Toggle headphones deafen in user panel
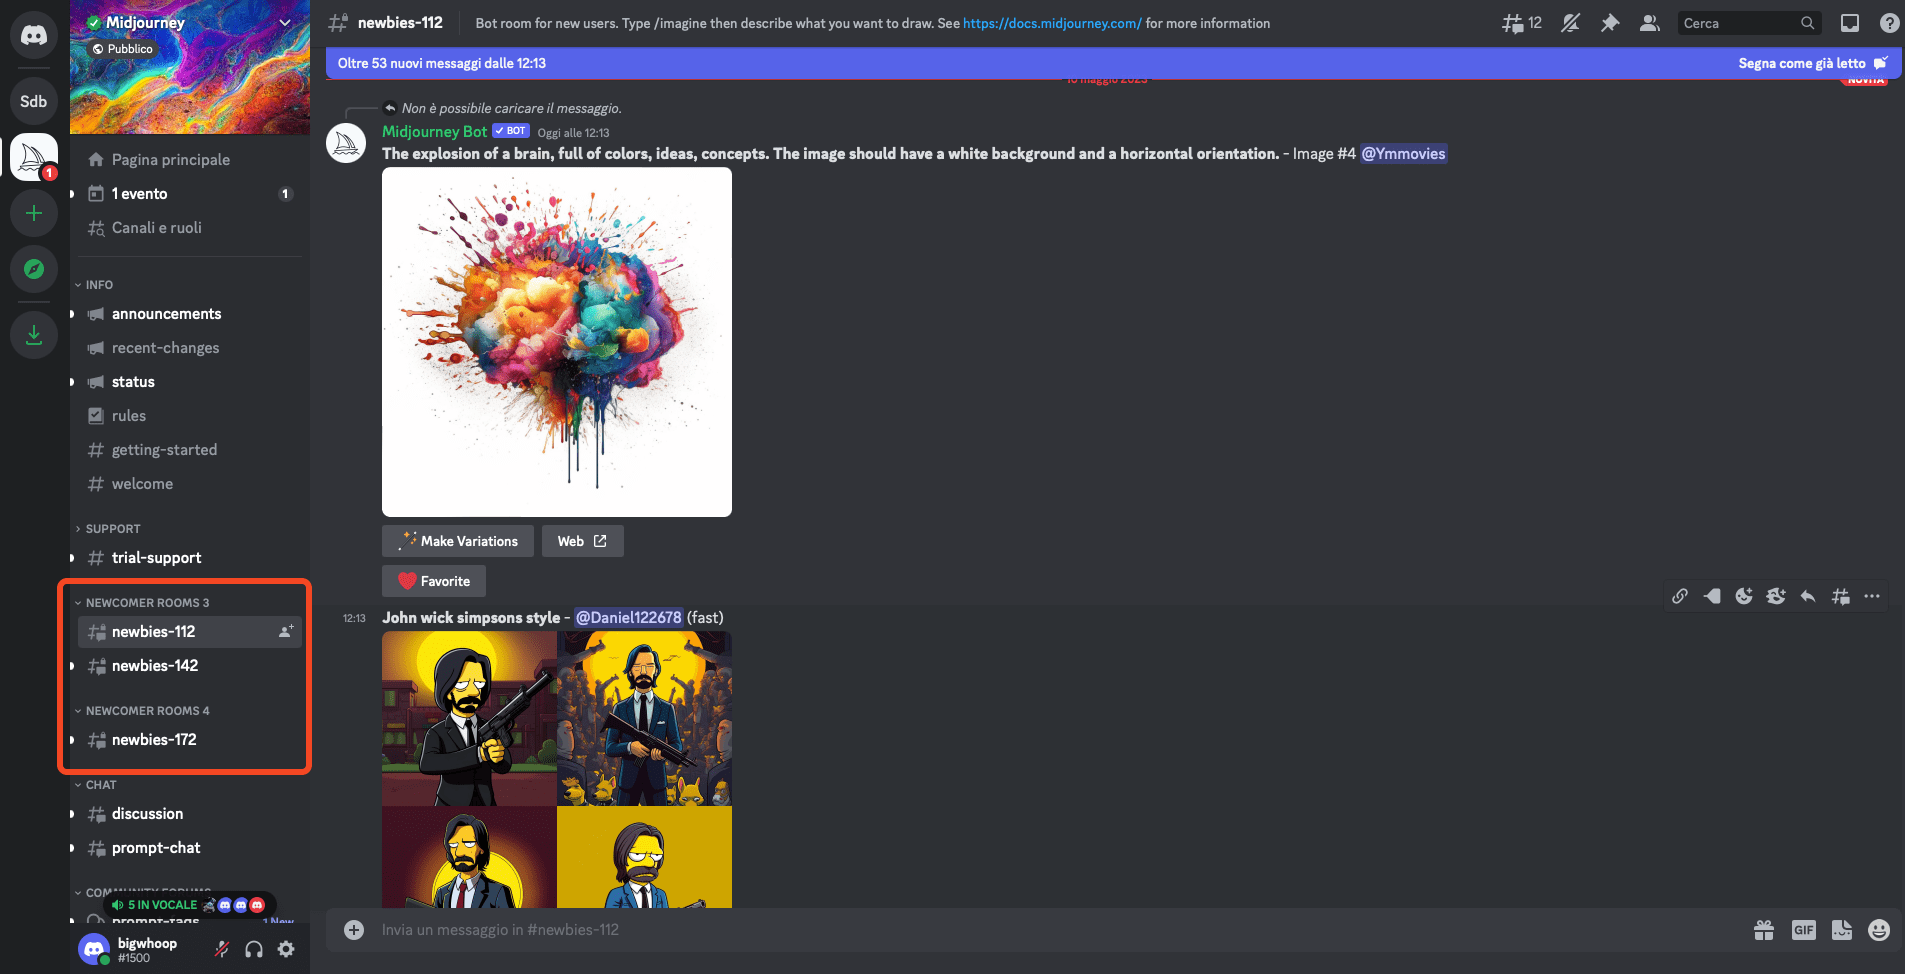1905x974 pixels. (x=254, y=949)
